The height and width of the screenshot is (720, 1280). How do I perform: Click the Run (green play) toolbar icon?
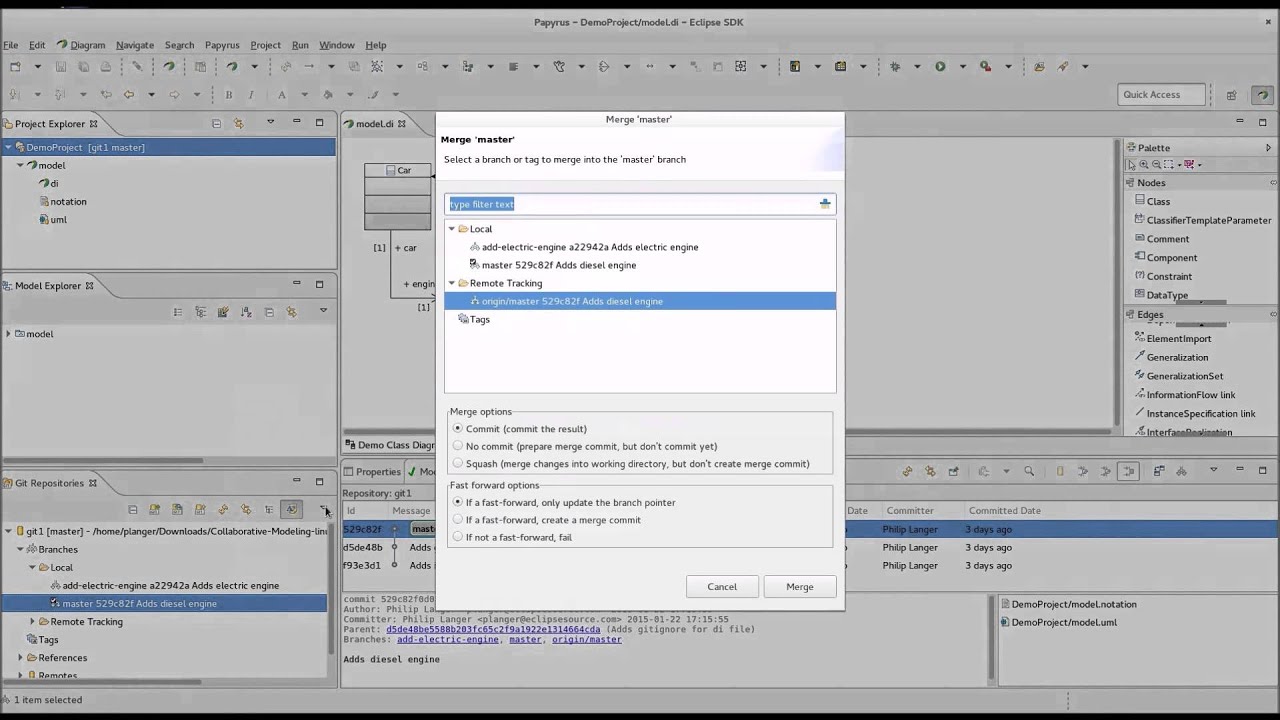(x=940, y=67)
